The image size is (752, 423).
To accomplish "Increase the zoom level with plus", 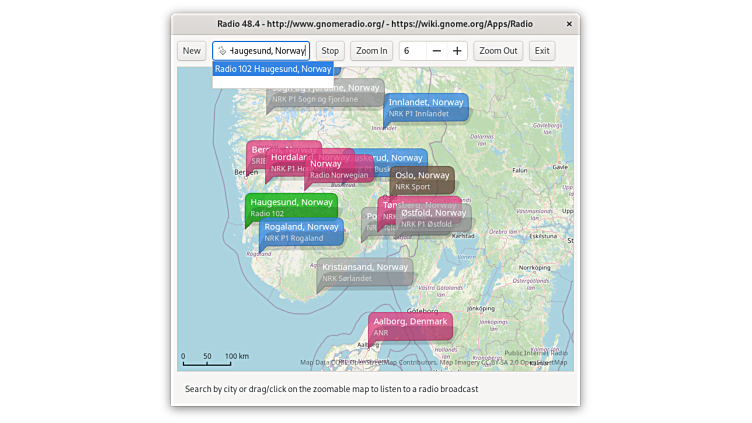I will [x=457, y=51].
